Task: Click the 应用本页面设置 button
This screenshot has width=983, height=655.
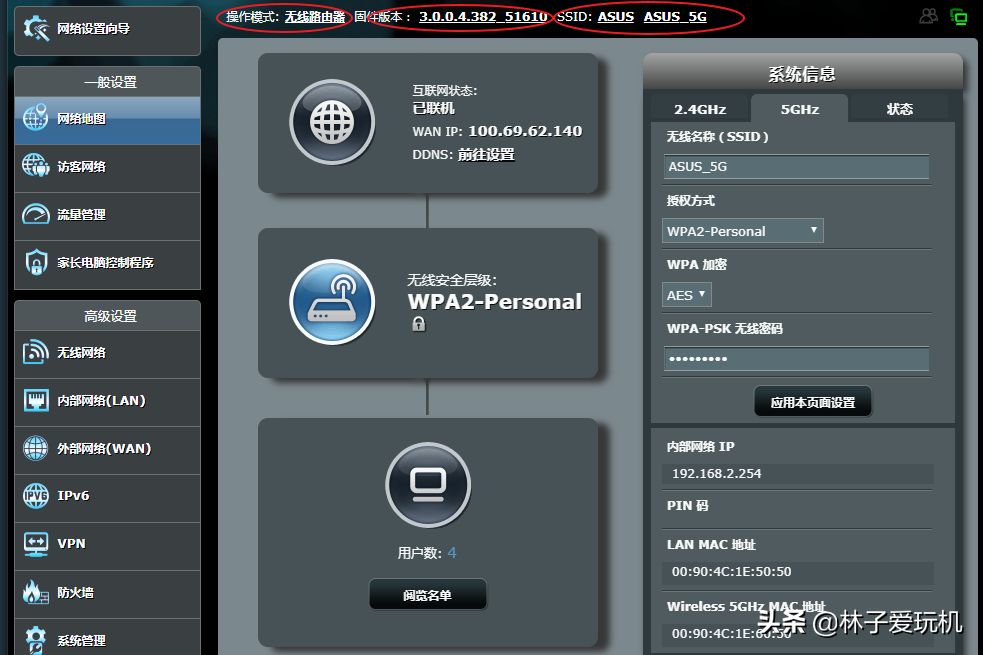Action: 812,402
